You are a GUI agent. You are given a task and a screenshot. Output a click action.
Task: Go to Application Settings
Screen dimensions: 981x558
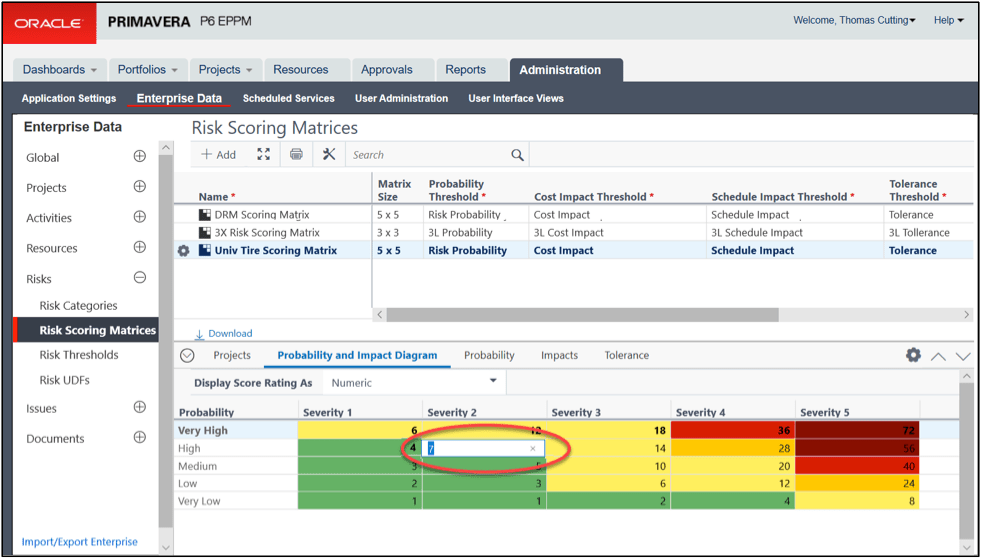69,98
